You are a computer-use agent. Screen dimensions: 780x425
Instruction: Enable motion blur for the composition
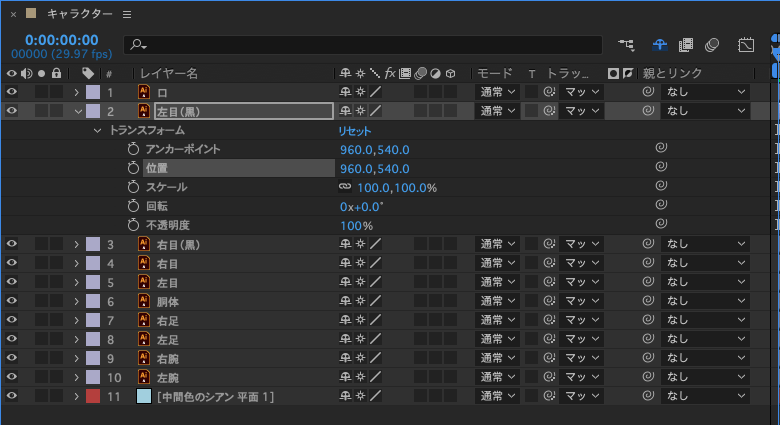point(712,45)
